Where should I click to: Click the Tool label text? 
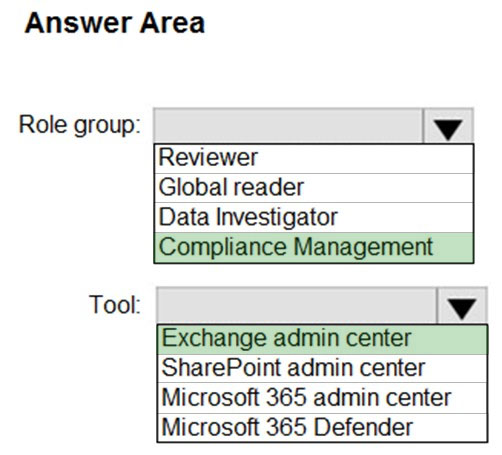[115, 305]
